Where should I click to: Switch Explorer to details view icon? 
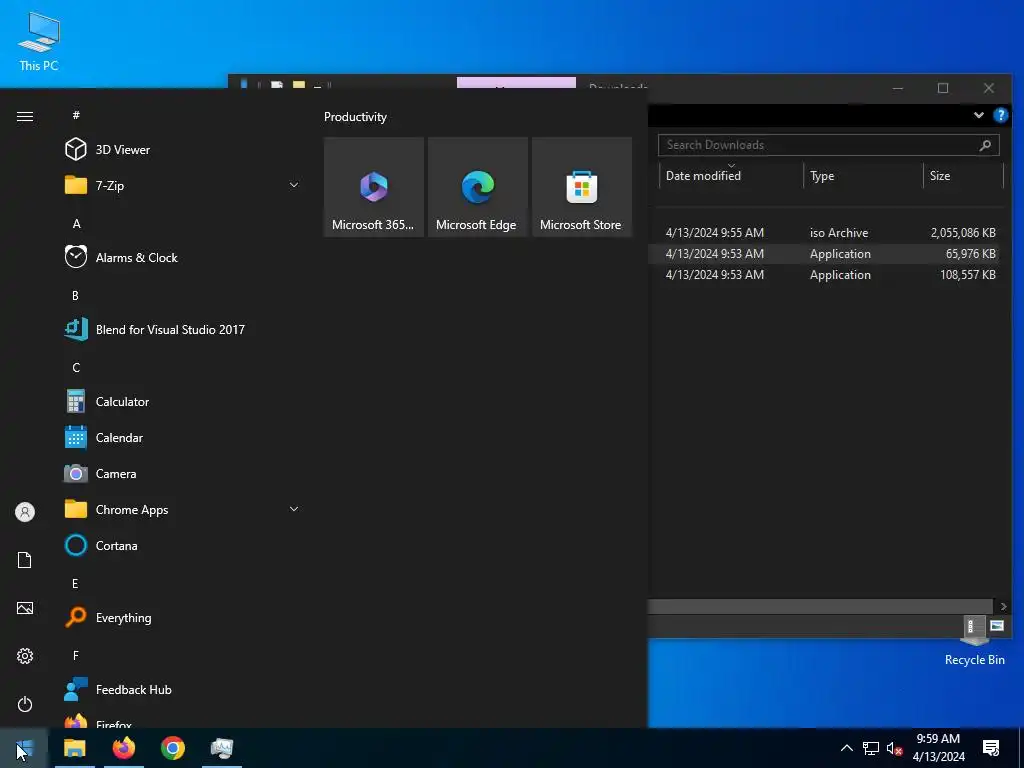click(971, 626)
